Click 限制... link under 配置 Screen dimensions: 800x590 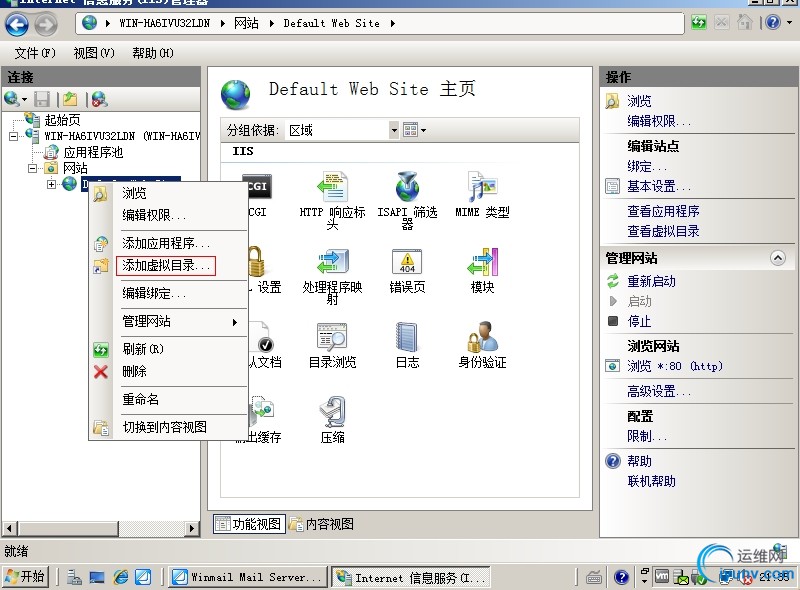click(x=646, y=437)
